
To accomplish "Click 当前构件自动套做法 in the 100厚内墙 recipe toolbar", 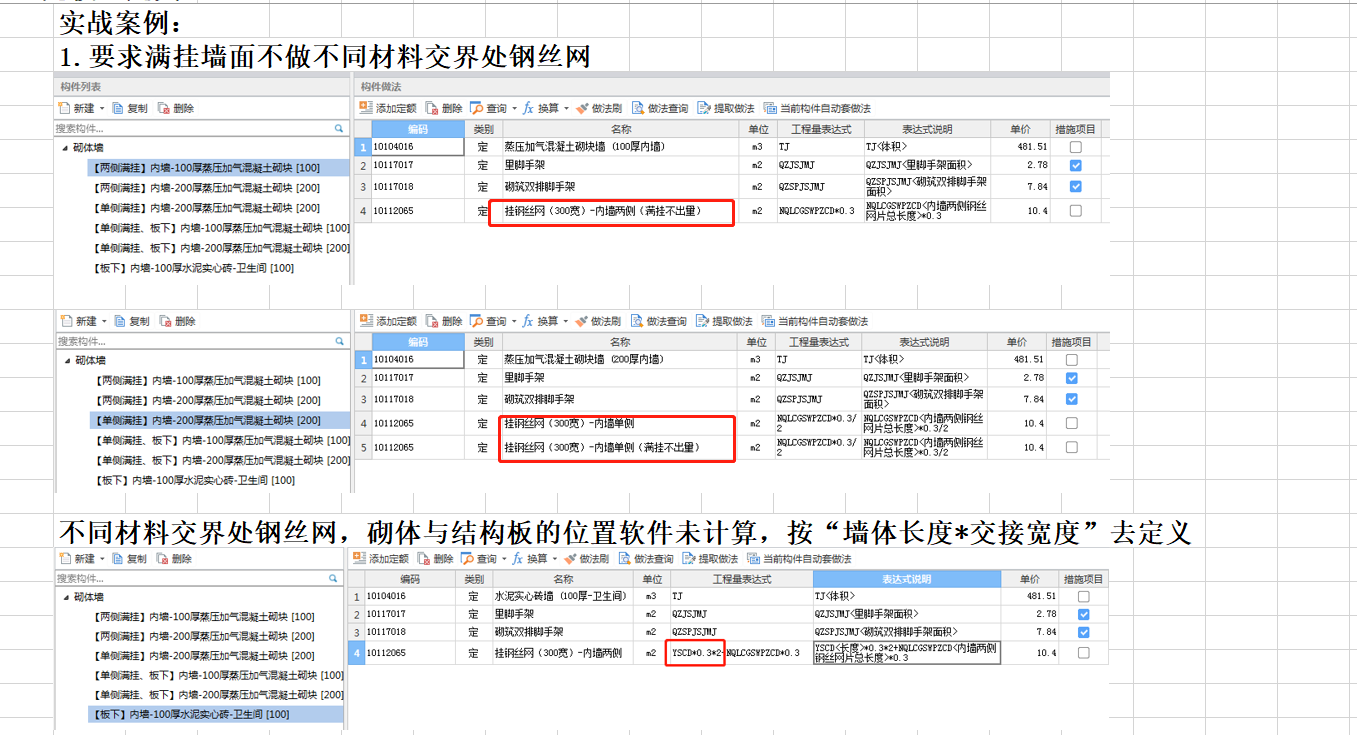I will point(817,108).
